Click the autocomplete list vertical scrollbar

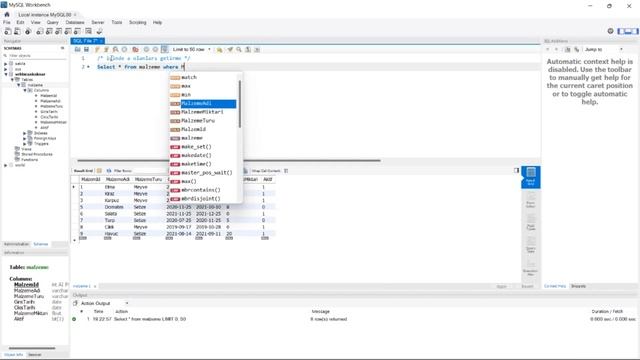coord(240,104)
